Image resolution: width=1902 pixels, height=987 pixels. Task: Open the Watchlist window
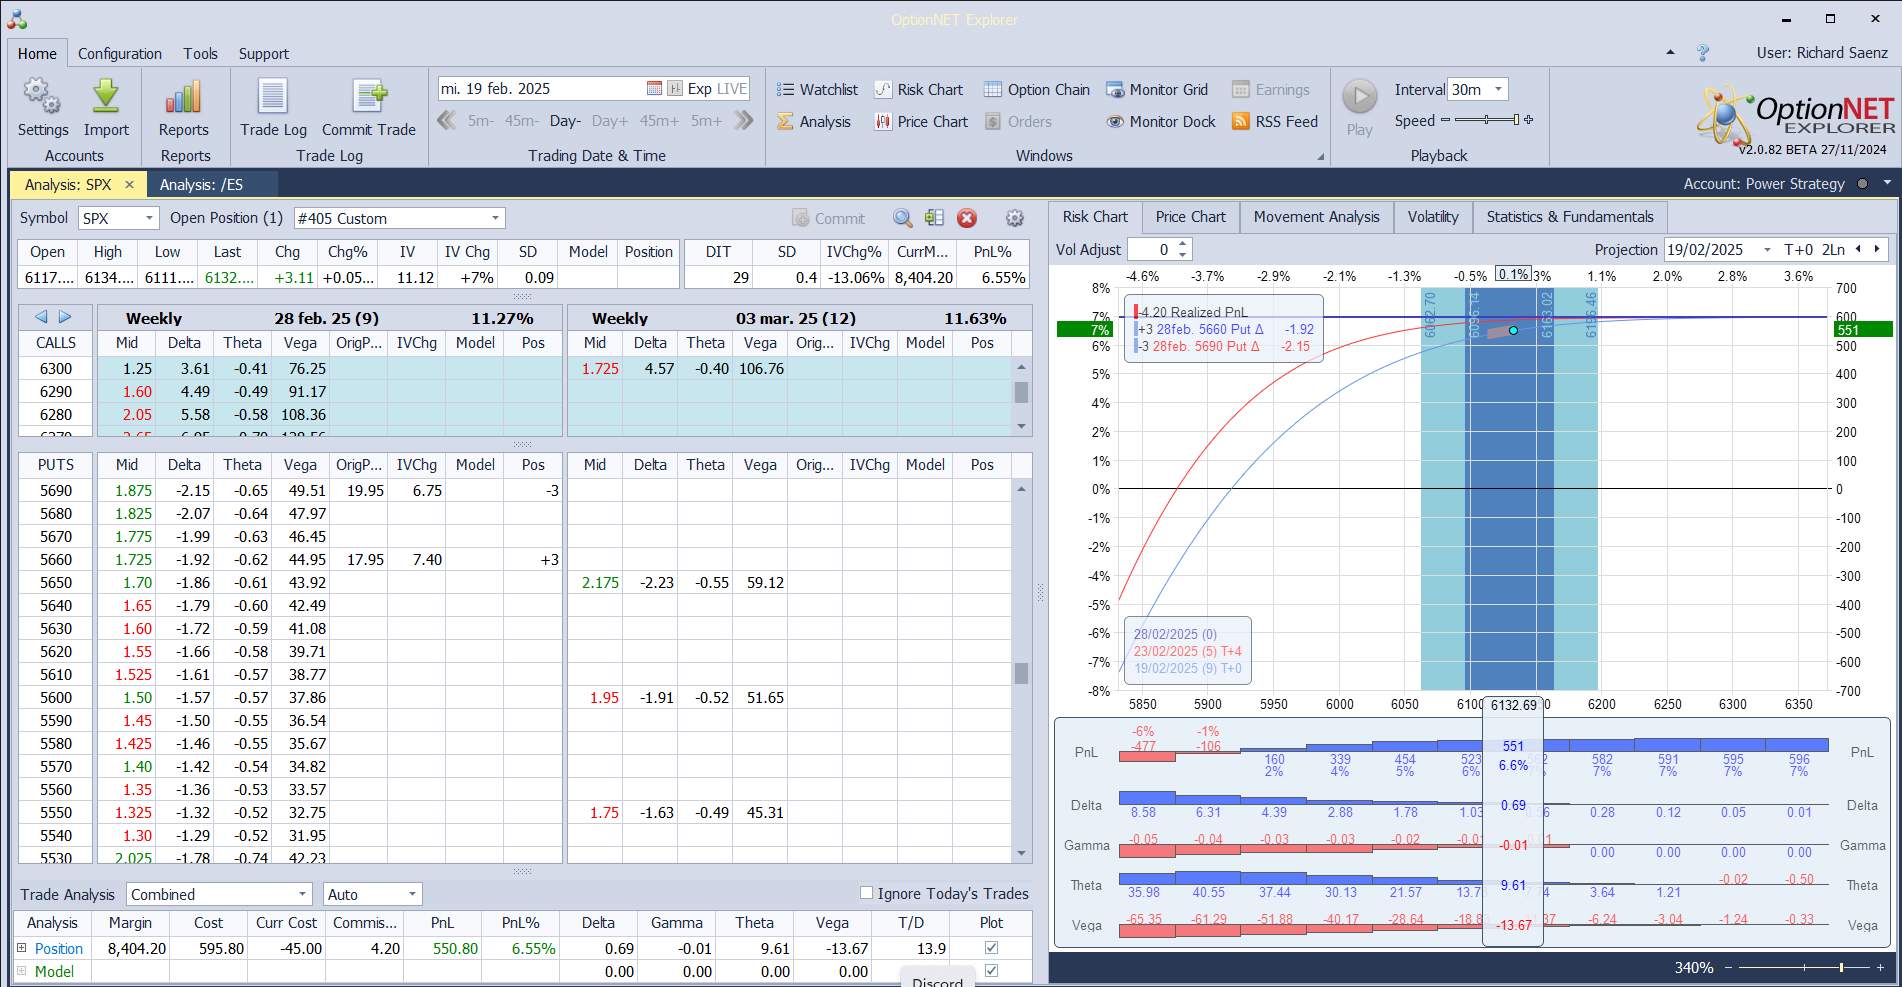[x=817, y=90]
